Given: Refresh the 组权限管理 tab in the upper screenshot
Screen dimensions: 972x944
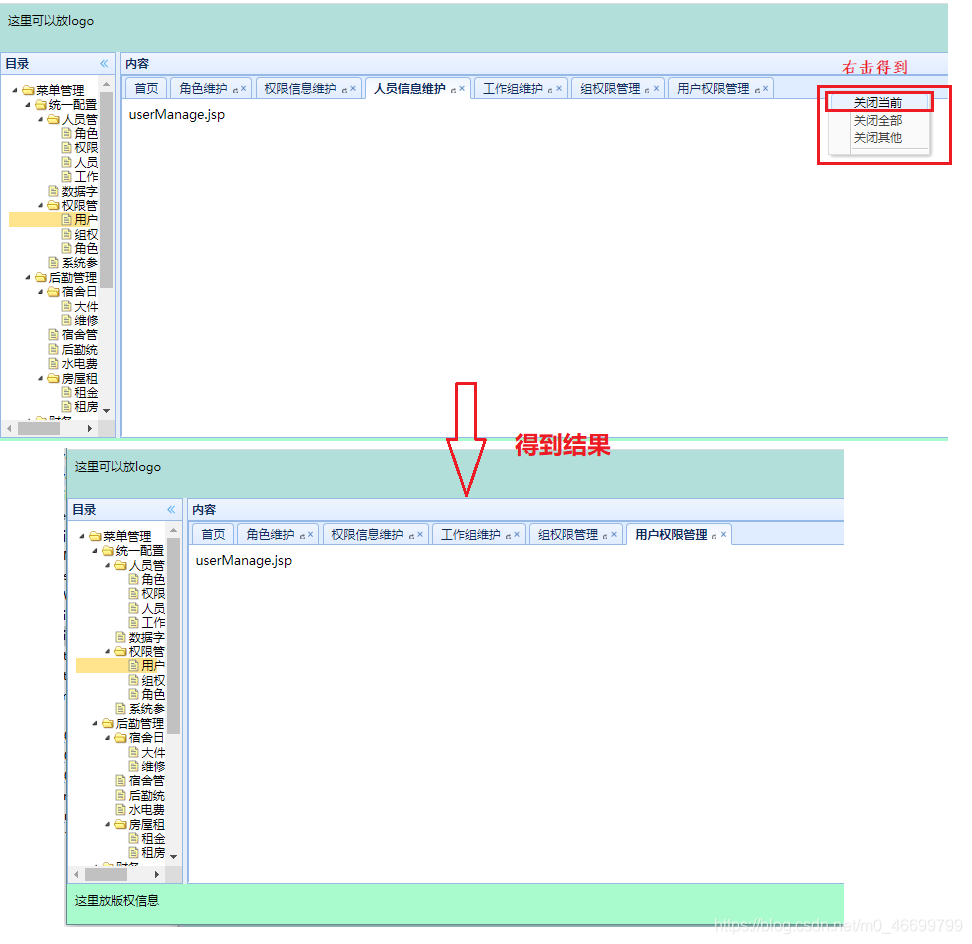Looking at the screenshot, I should coord(648,90).
